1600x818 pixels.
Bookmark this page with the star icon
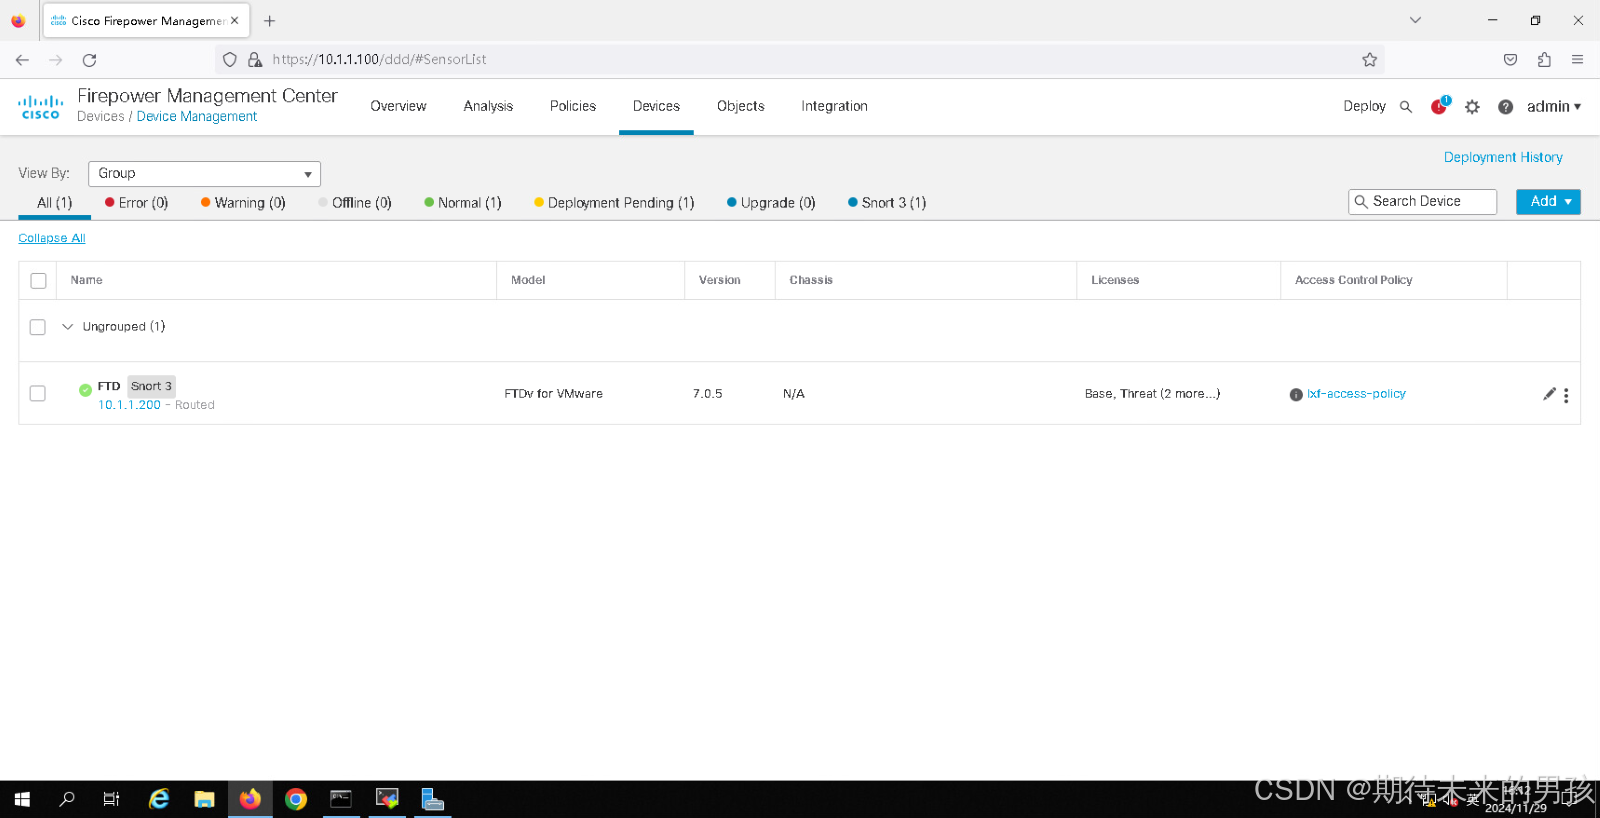point(1369,60)
